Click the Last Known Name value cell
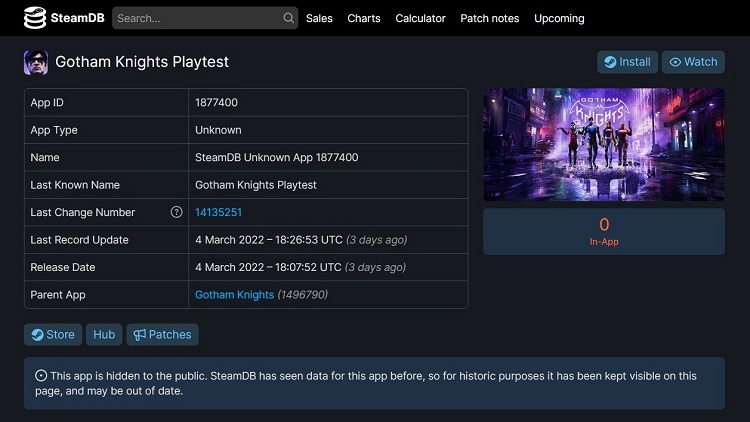Image resolution: width=750 pixels, height=422 pixels. tap(328, 185)
